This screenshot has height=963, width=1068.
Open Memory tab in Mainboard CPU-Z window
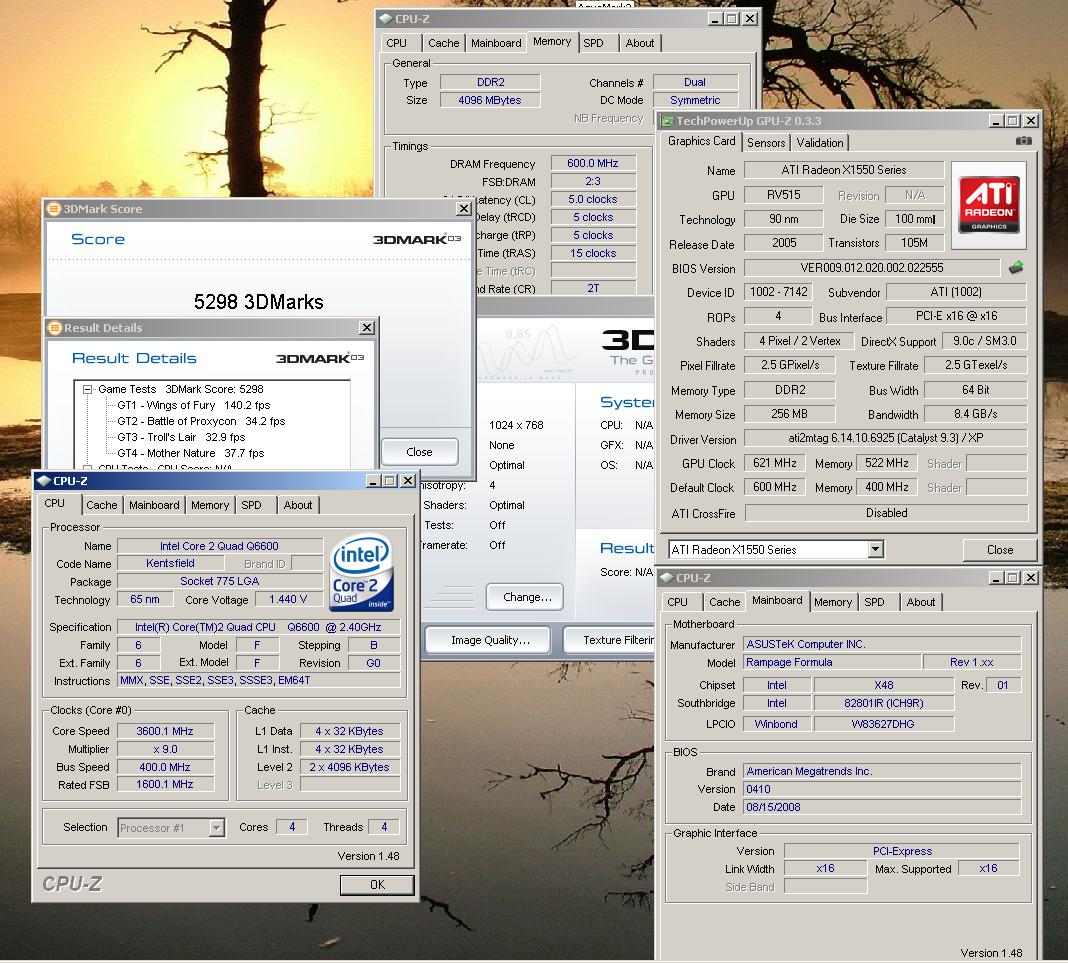832,602
